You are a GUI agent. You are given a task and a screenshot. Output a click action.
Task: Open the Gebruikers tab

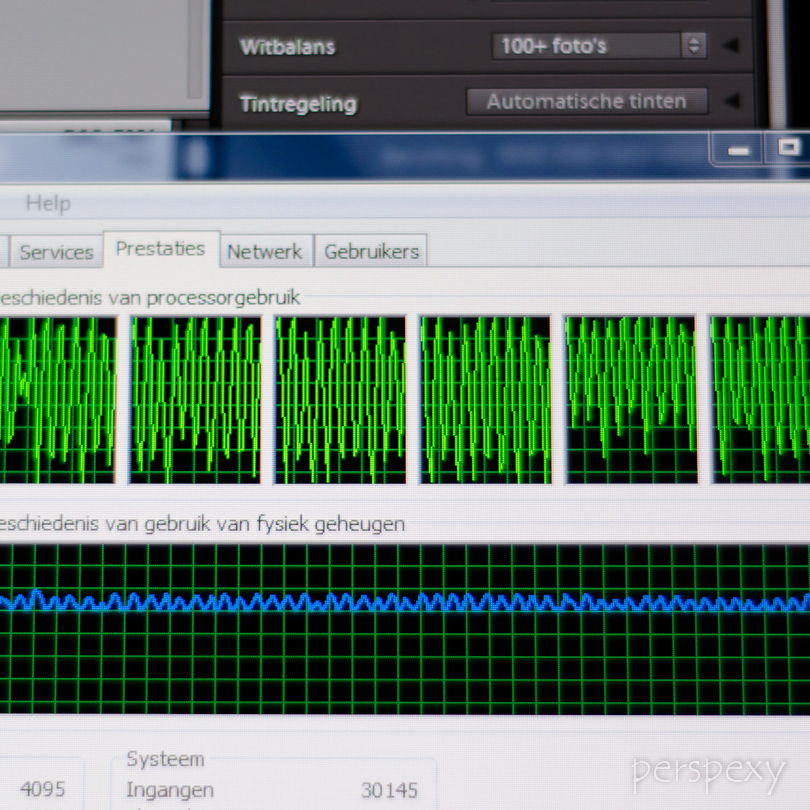[371, 252]
